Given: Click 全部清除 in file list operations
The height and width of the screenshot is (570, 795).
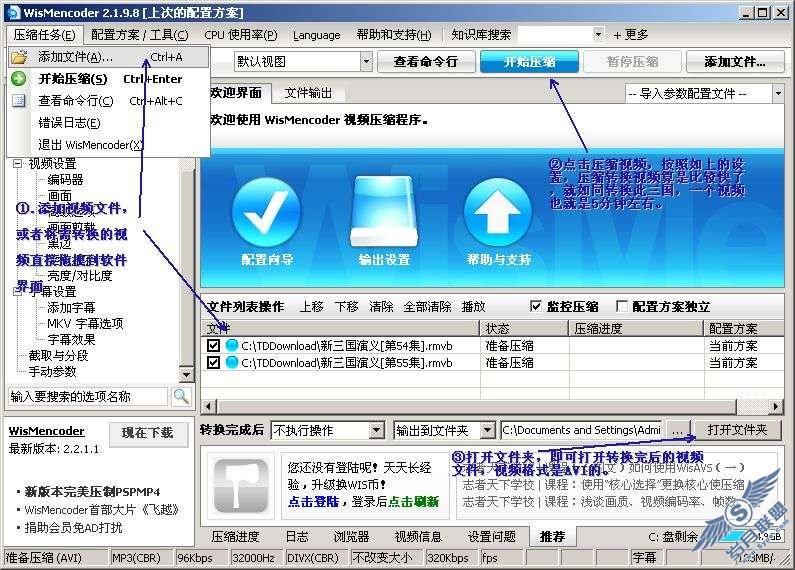Looking at the screenshot, I should click(x=427, y=306).
